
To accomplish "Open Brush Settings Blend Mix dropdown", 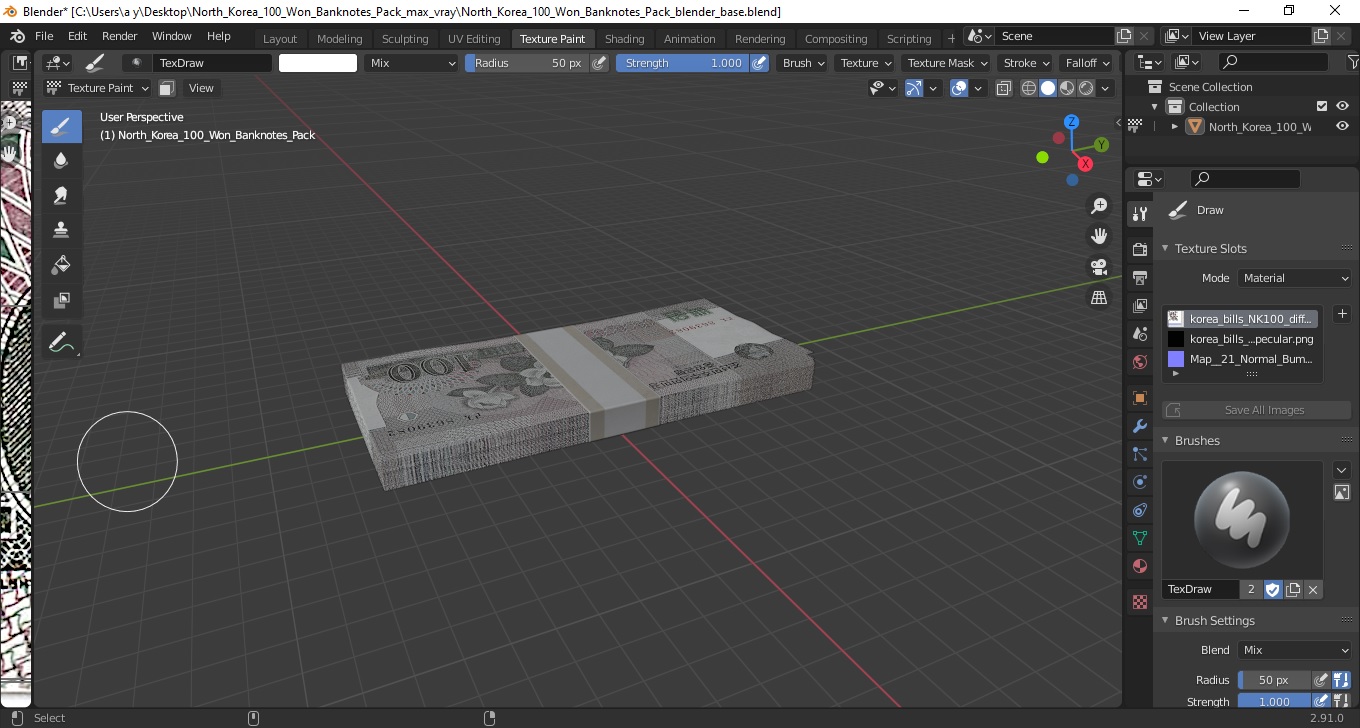I will [1294, 650].
